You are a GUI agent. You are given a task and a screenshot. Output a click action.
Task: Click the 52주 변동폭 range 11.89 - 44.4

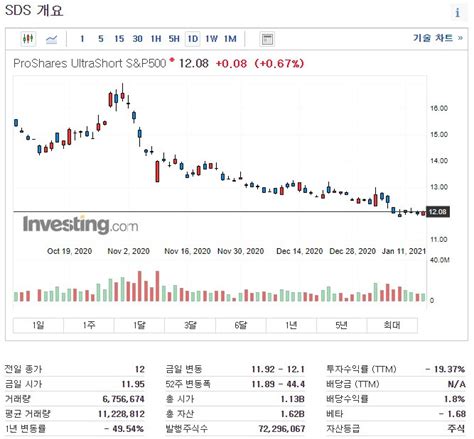tap(278, 384)
